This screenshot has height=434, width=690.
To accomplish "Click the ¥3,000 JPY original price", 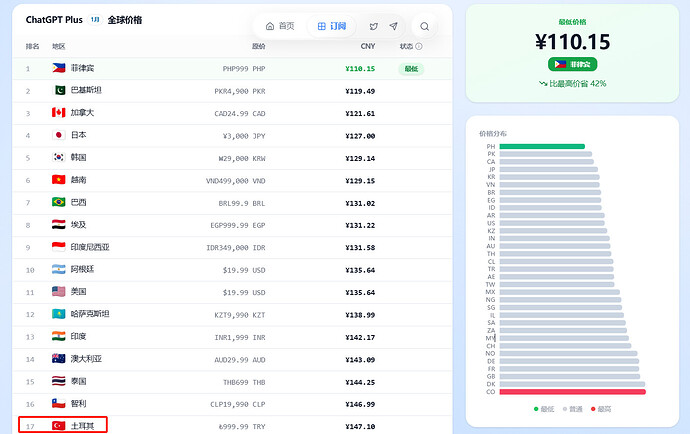I will (244, 136).
